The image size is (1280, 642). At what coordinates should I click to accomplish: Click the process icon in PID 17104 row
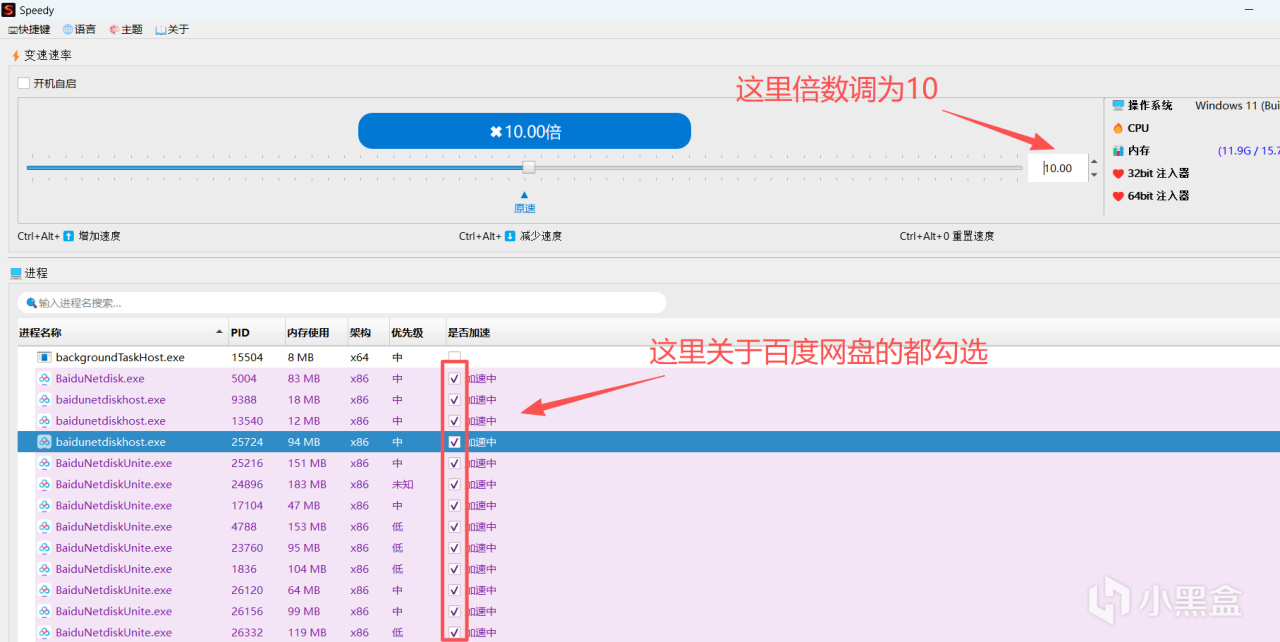(x=44, y=505)
